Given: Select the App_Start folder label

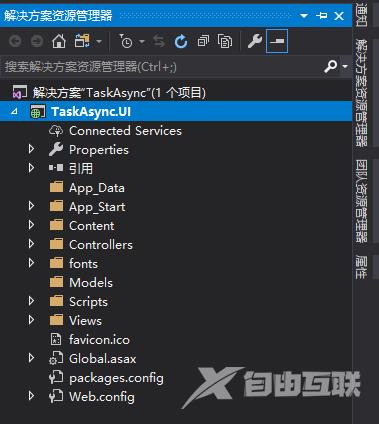Looking at the screenshot, I should 97,207.
